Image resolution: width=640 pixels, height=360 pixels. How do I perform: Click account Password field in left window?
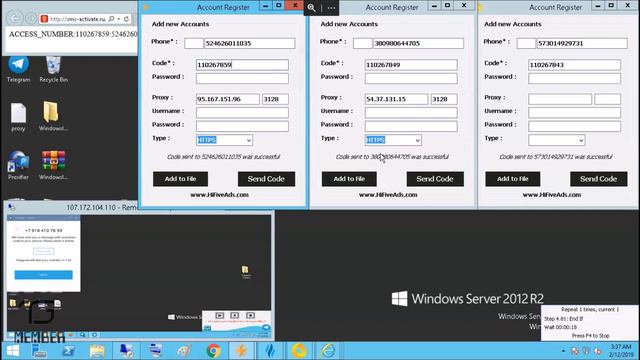click(242, 78)
